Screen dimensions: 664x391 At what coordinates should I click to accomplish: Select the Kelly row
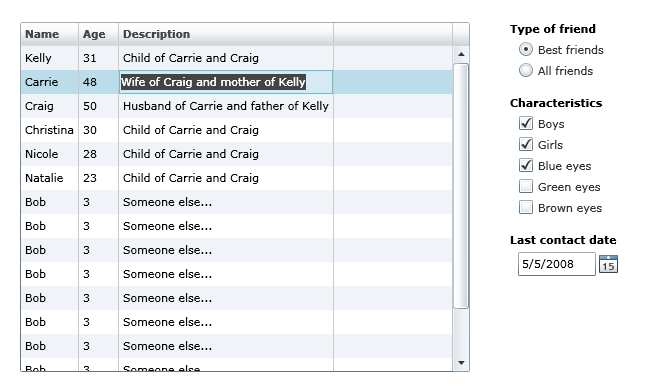pyautogui.click(x=237, y=58)
